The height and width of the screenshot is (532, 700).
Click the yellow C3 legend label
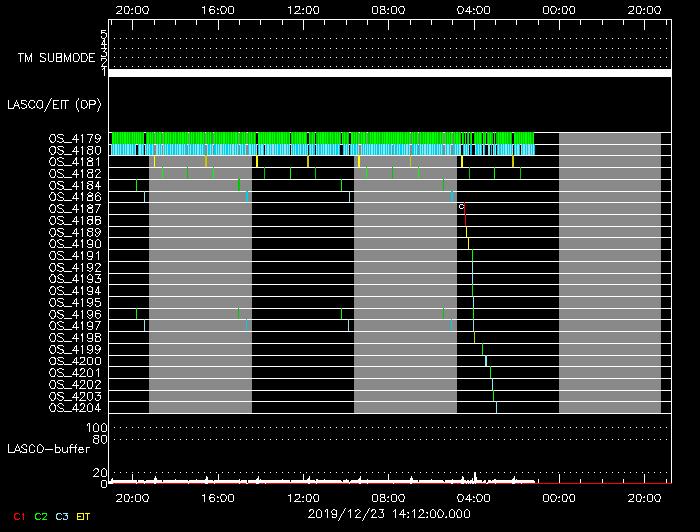(x=62, y=516)
